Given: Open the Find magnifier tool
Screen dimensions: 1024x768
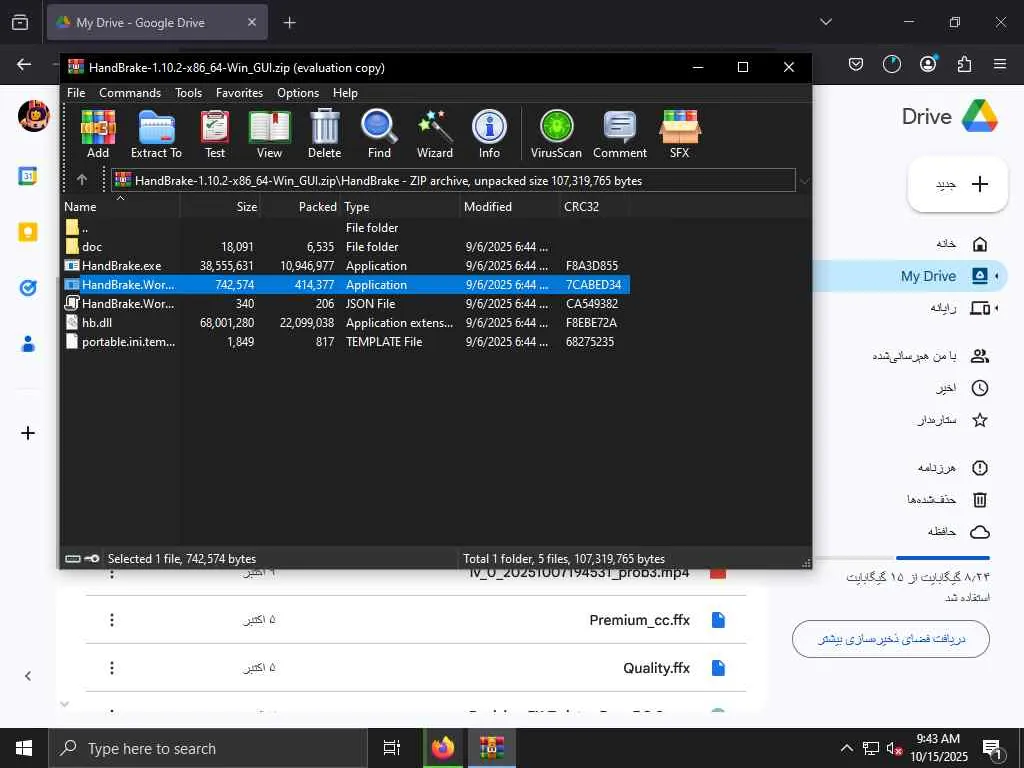Looking at the screenshot, I should (x=379, y=134).
